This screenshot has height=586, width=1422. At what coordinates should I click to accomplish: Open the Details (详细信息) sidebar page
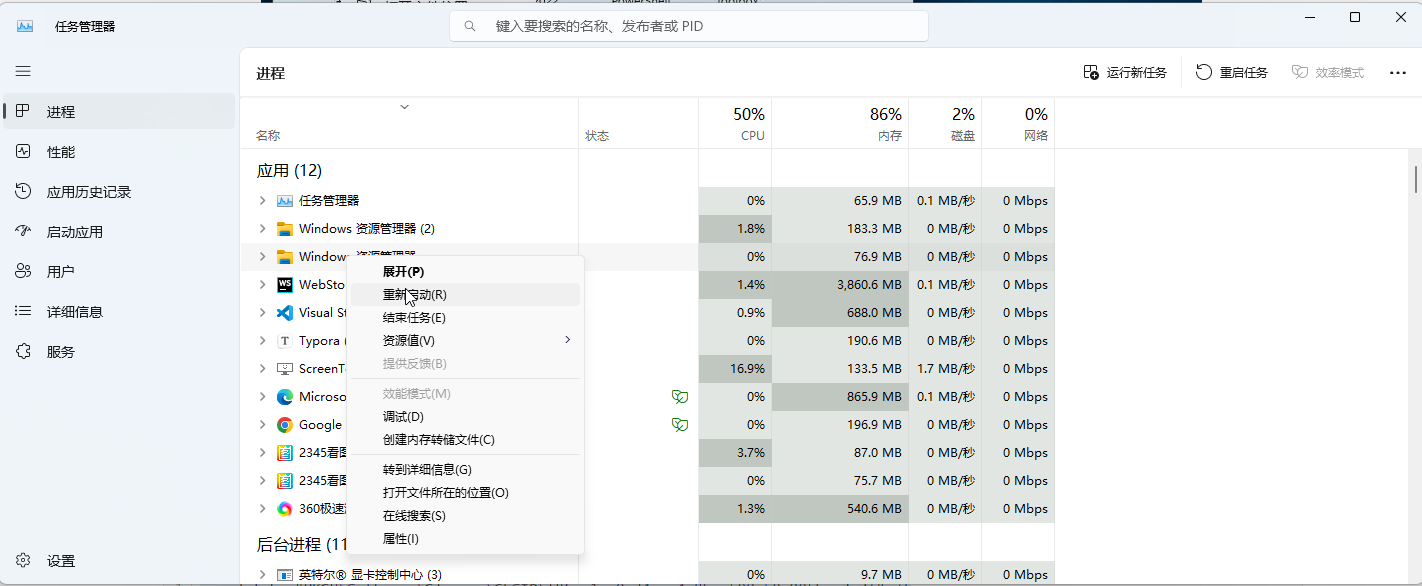74,312
